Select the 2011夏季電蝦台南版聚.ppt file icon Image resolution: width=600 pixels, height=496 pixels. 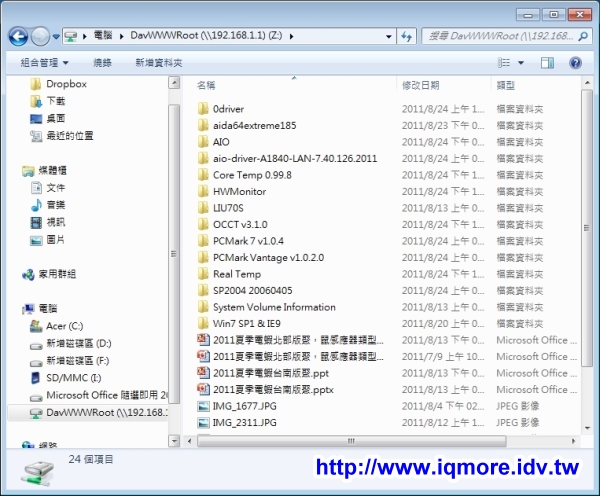click(x=203, y=373)
